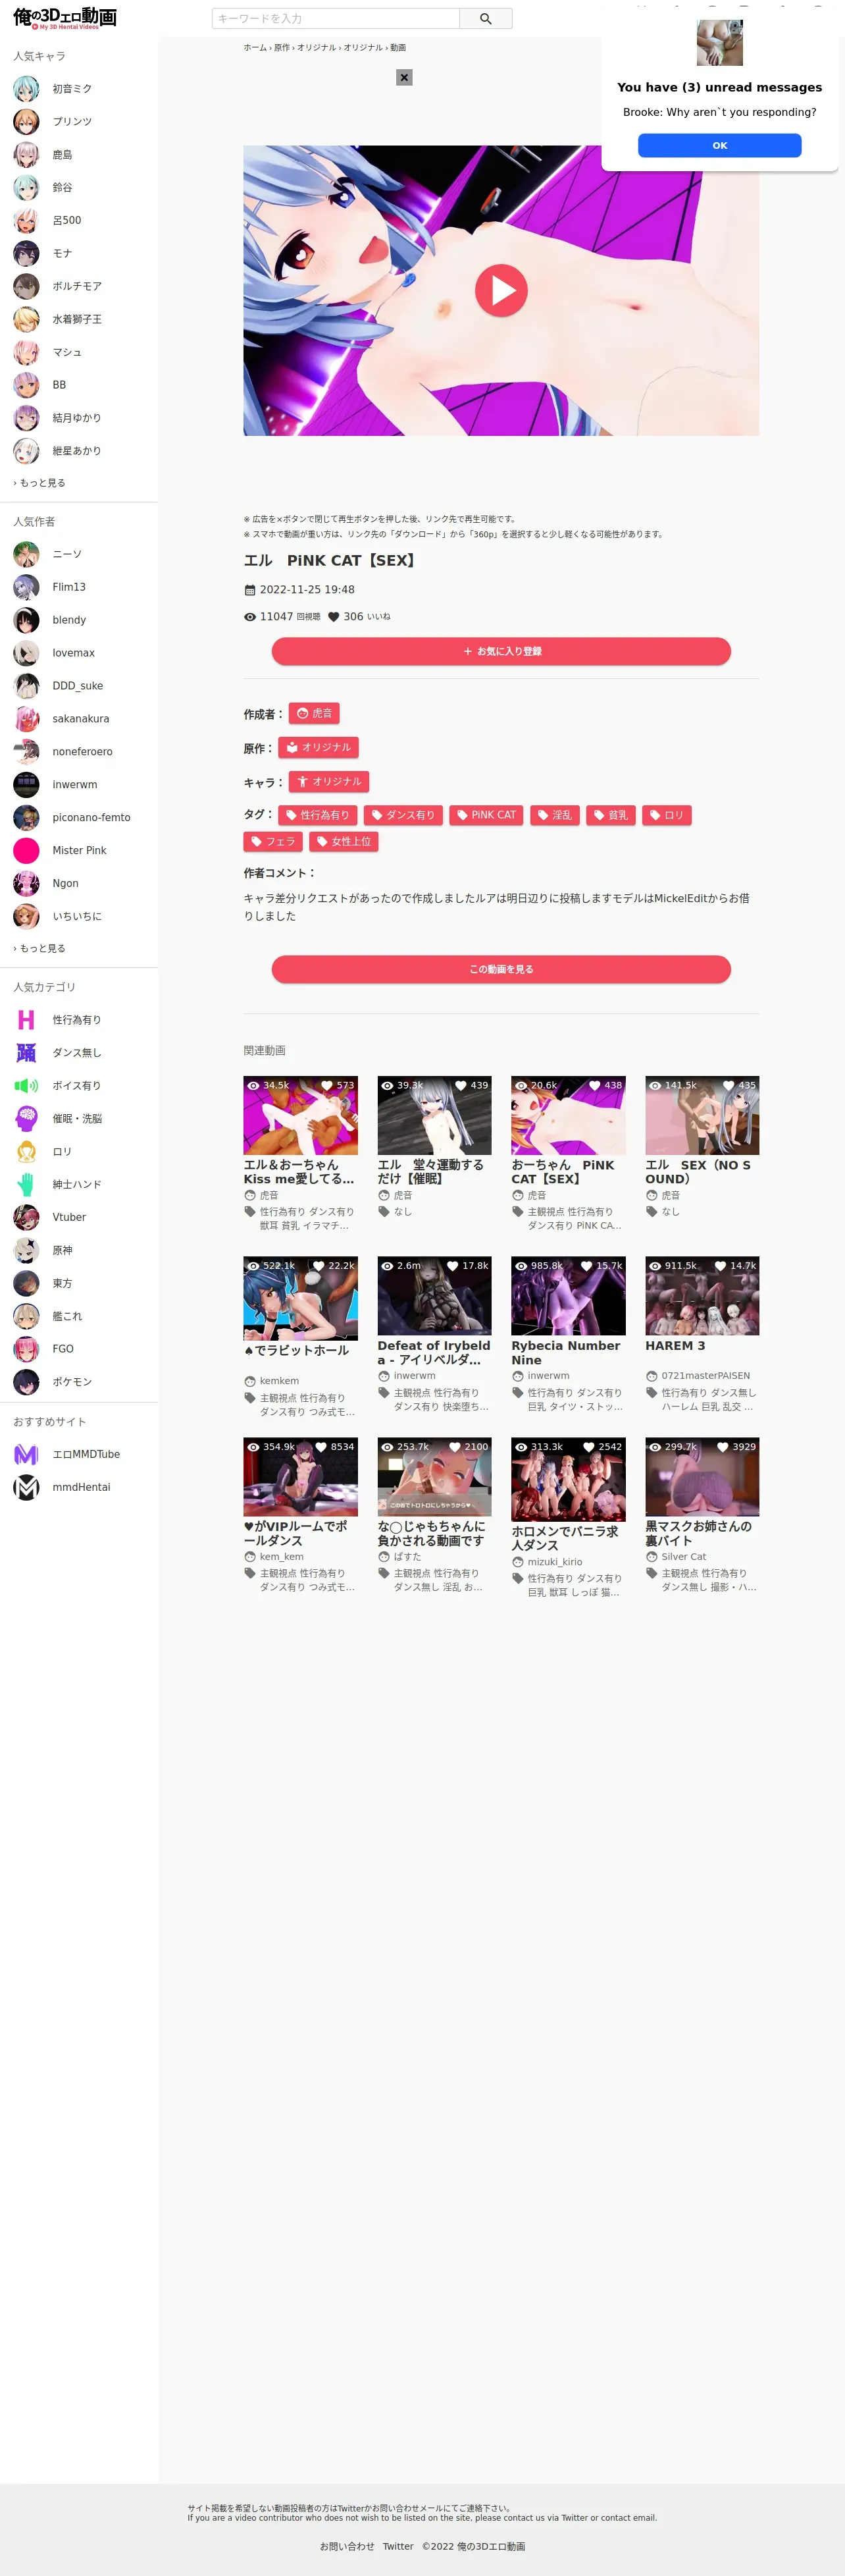Screen dimensions: 845x2576
Task: Dismiss the unread messages popup with OK
Action: [719, 145]
